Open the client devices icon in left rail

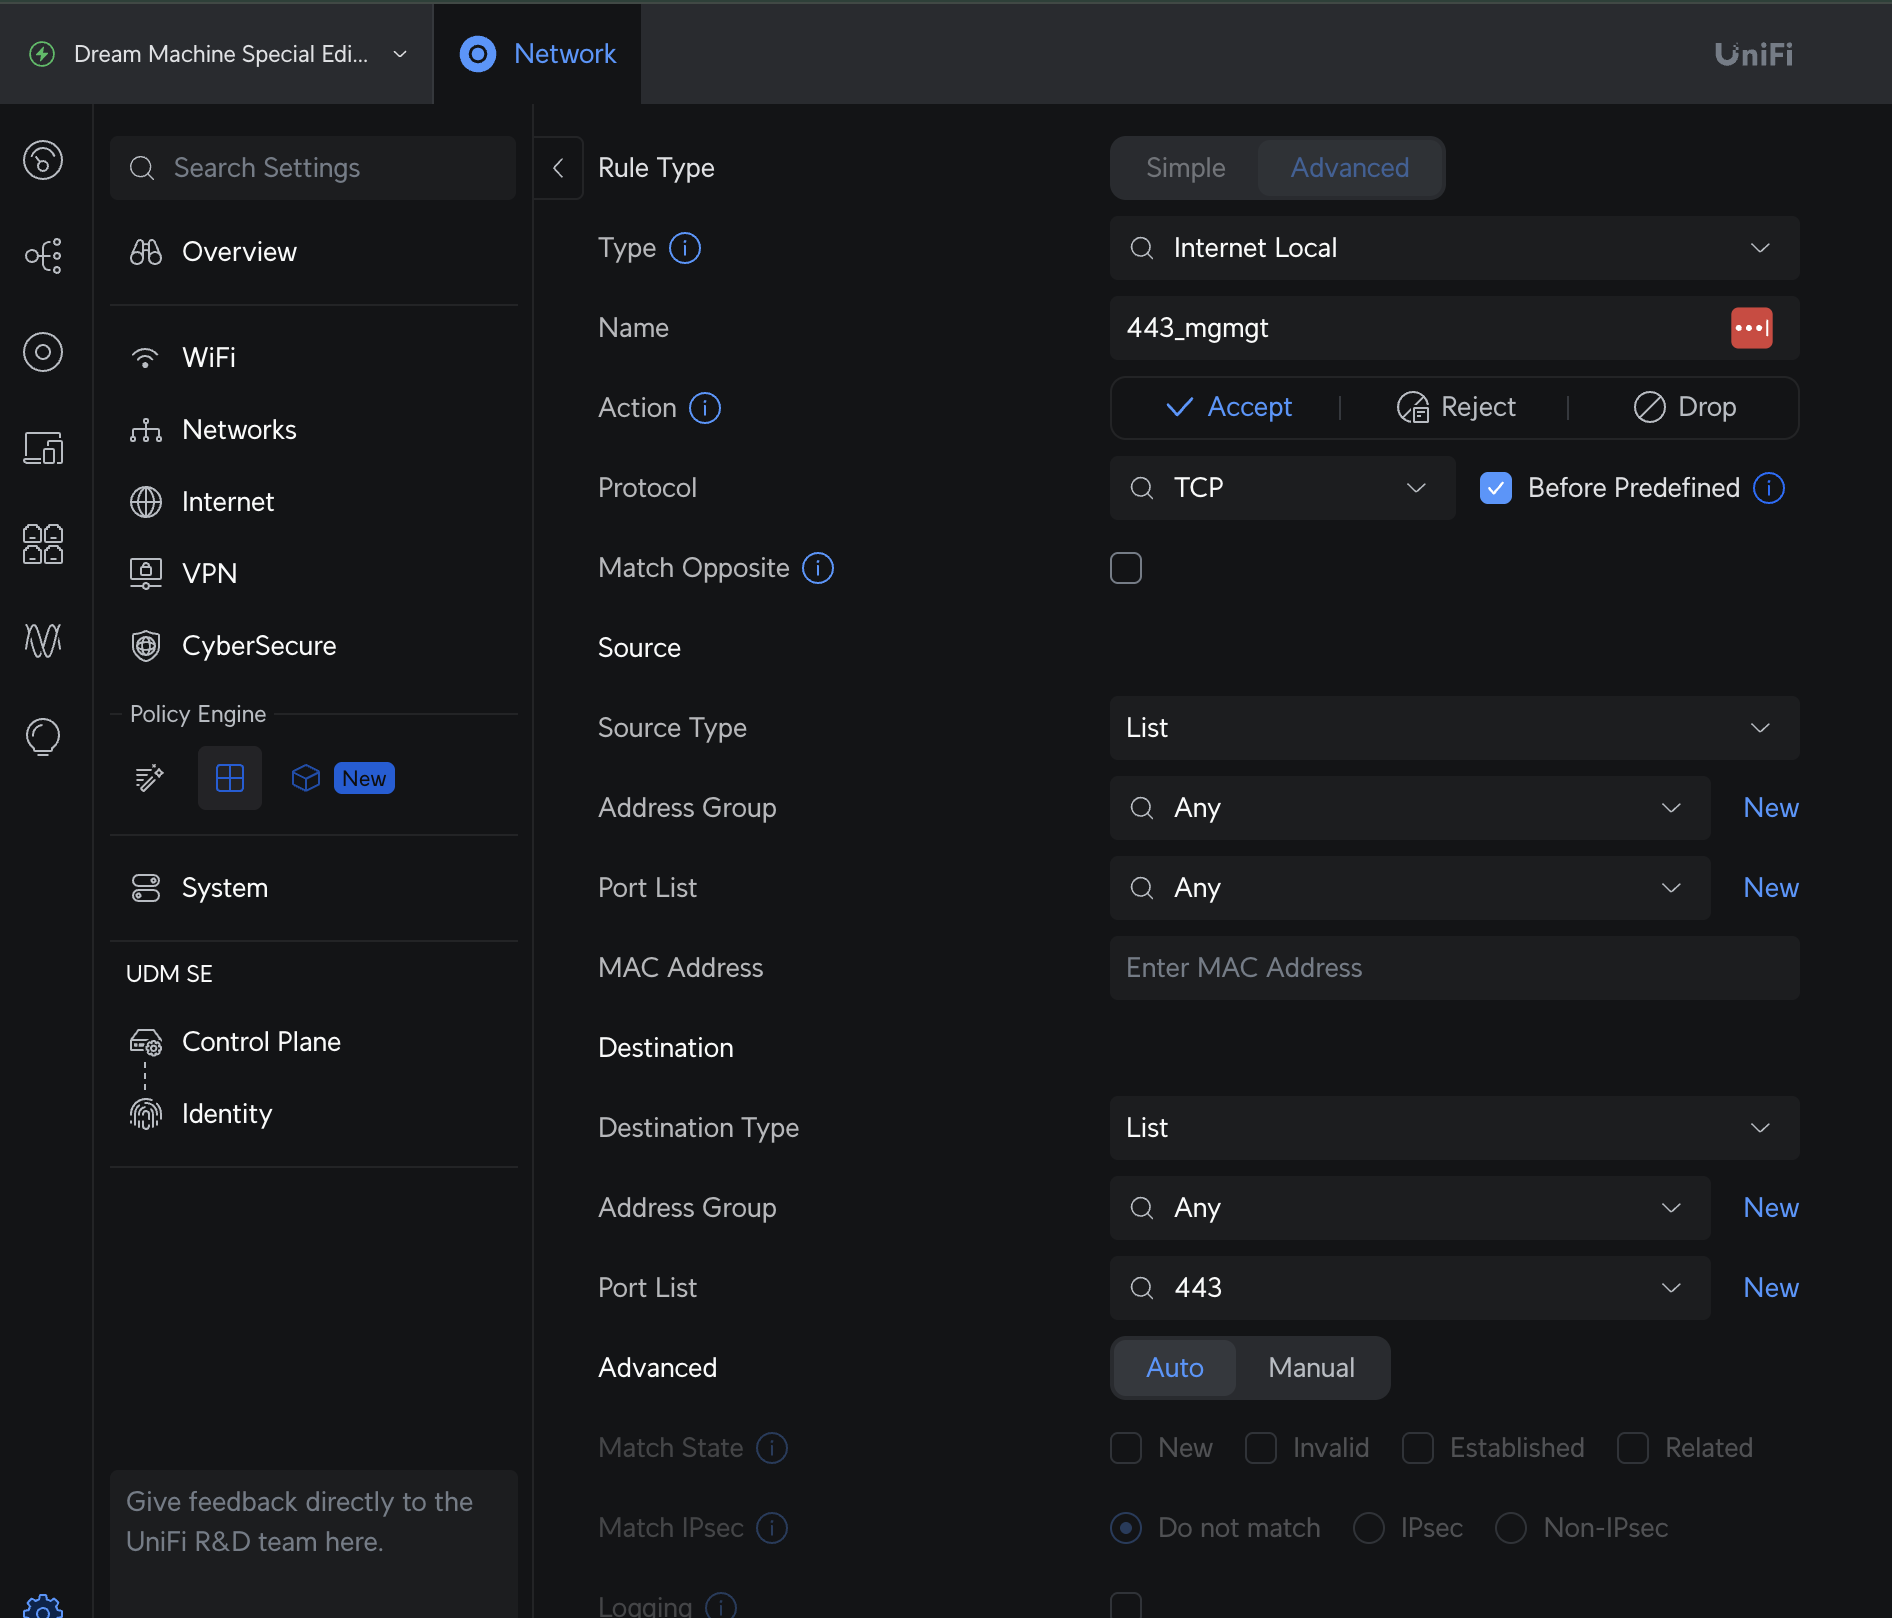(x=43, y=448)
